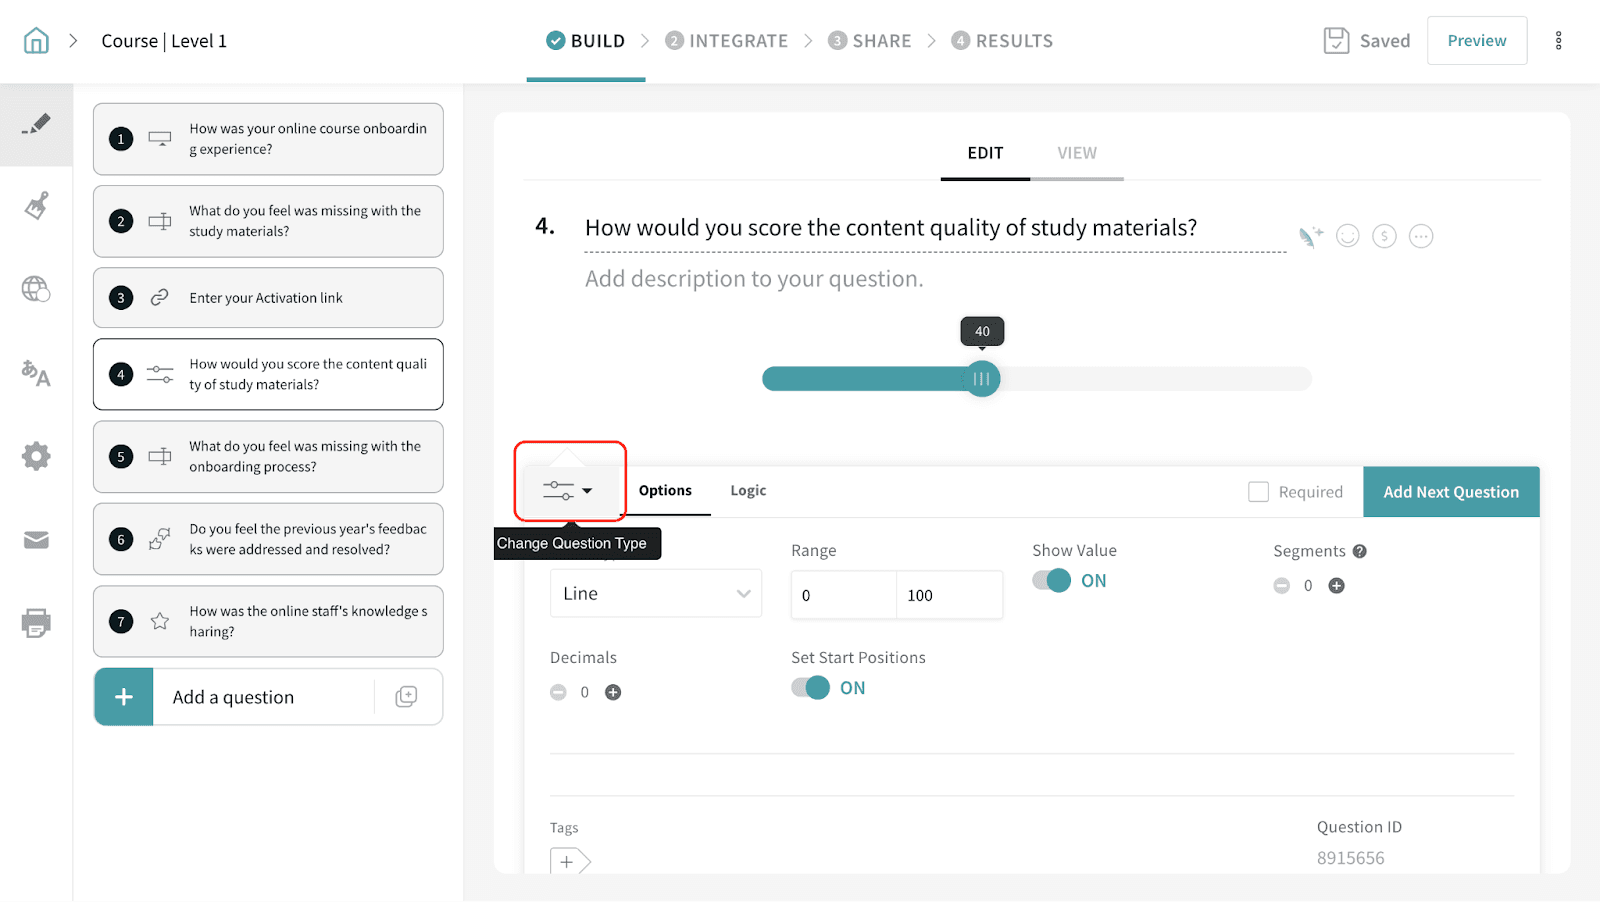
Task: Open the Change Question Type dropdown
Action: 568,491
